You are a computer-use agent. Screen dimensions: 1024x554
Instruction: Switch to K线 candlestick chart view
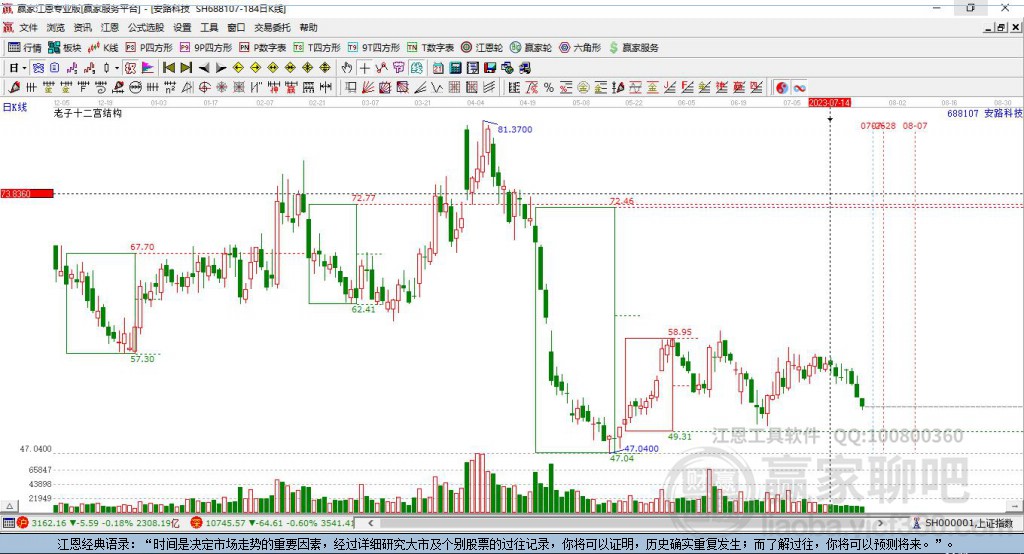pyautogui.click(x=103, y=48)
